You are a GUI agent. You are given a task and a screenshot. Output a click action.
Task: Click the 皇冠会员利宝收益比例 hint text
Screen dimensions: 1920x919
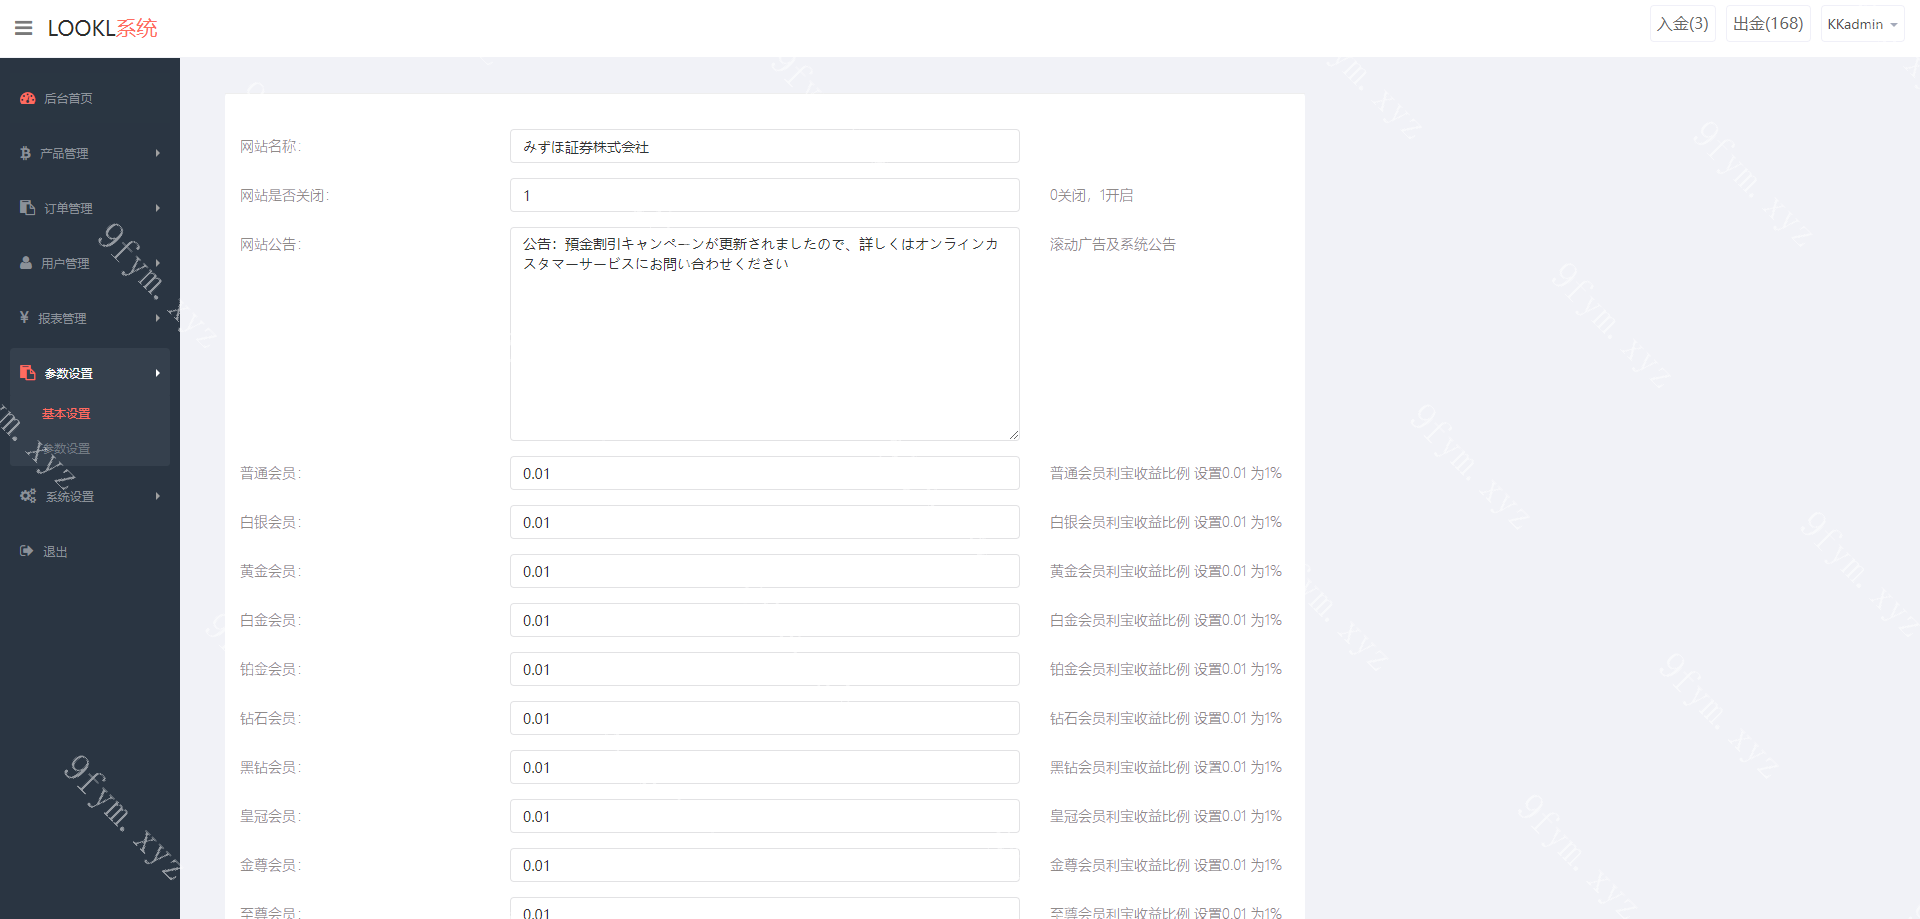(x=1166, y=816)
